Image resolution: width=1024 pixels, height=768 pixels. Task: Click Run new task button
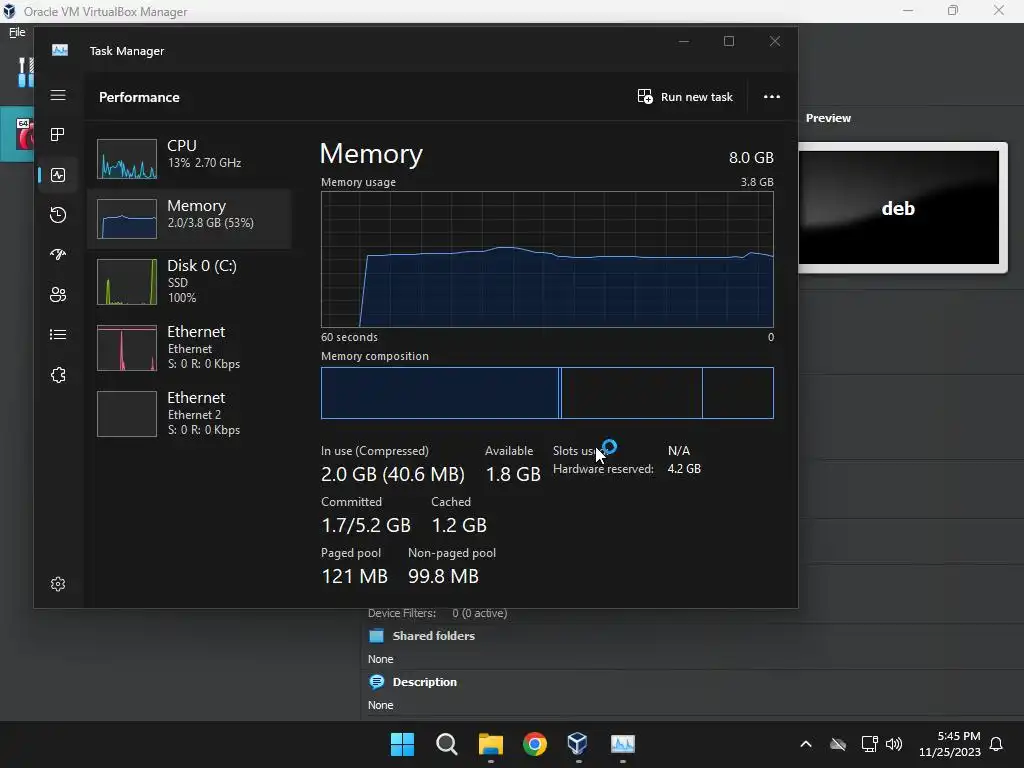685,97
